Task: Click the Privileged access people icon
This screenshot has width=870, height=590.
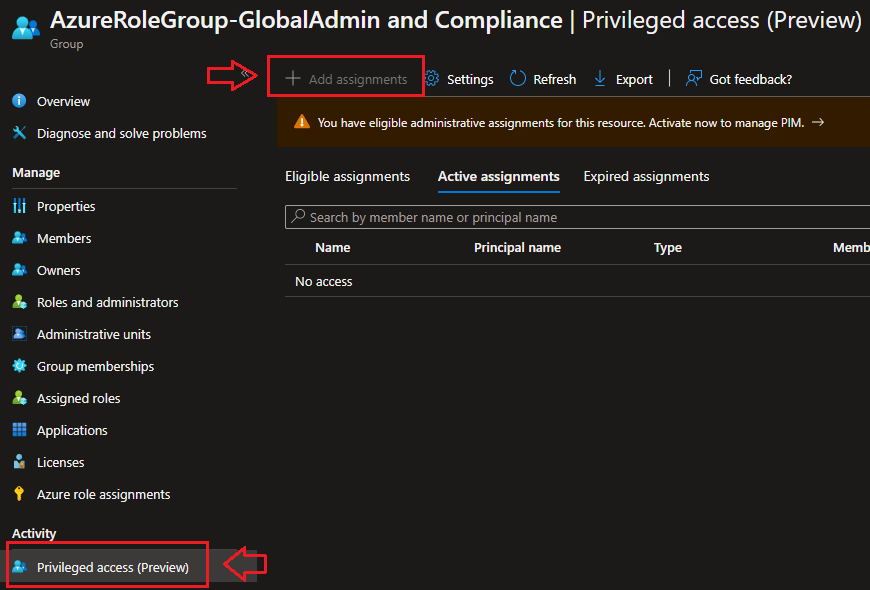Action: [x=19, y=567]
